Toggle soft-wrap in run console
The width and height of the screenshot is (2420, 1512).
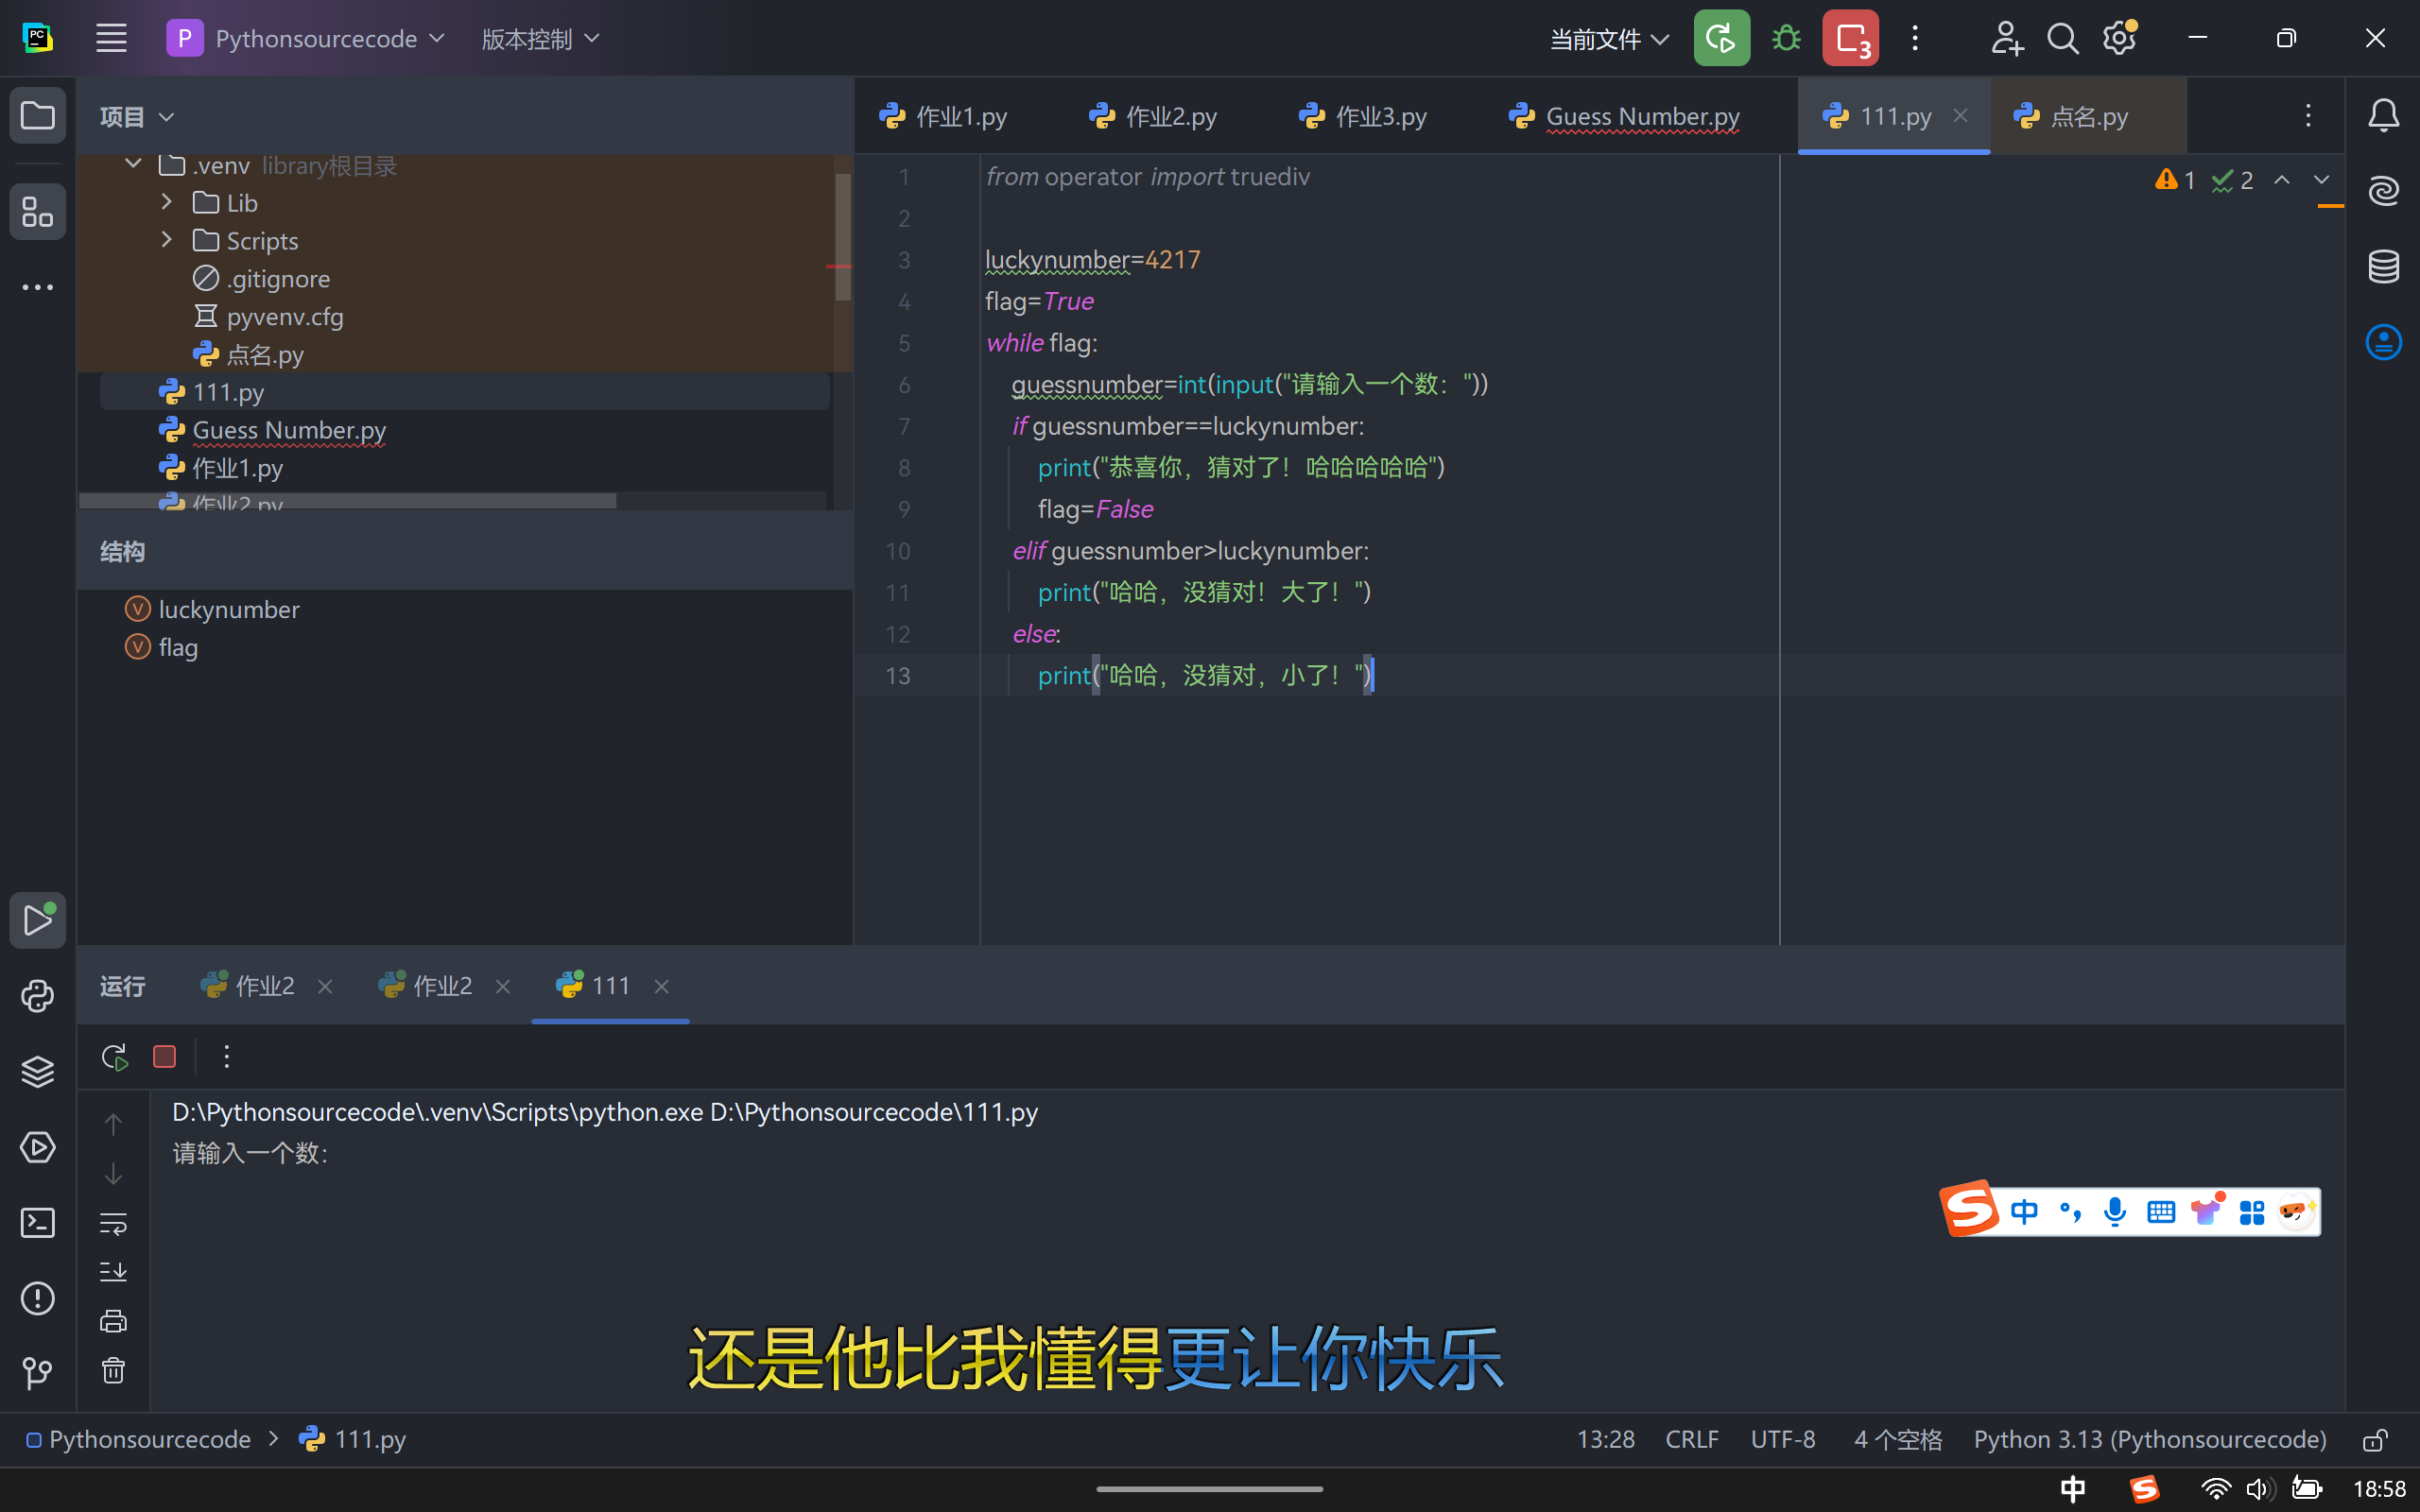pos(113,1223)
